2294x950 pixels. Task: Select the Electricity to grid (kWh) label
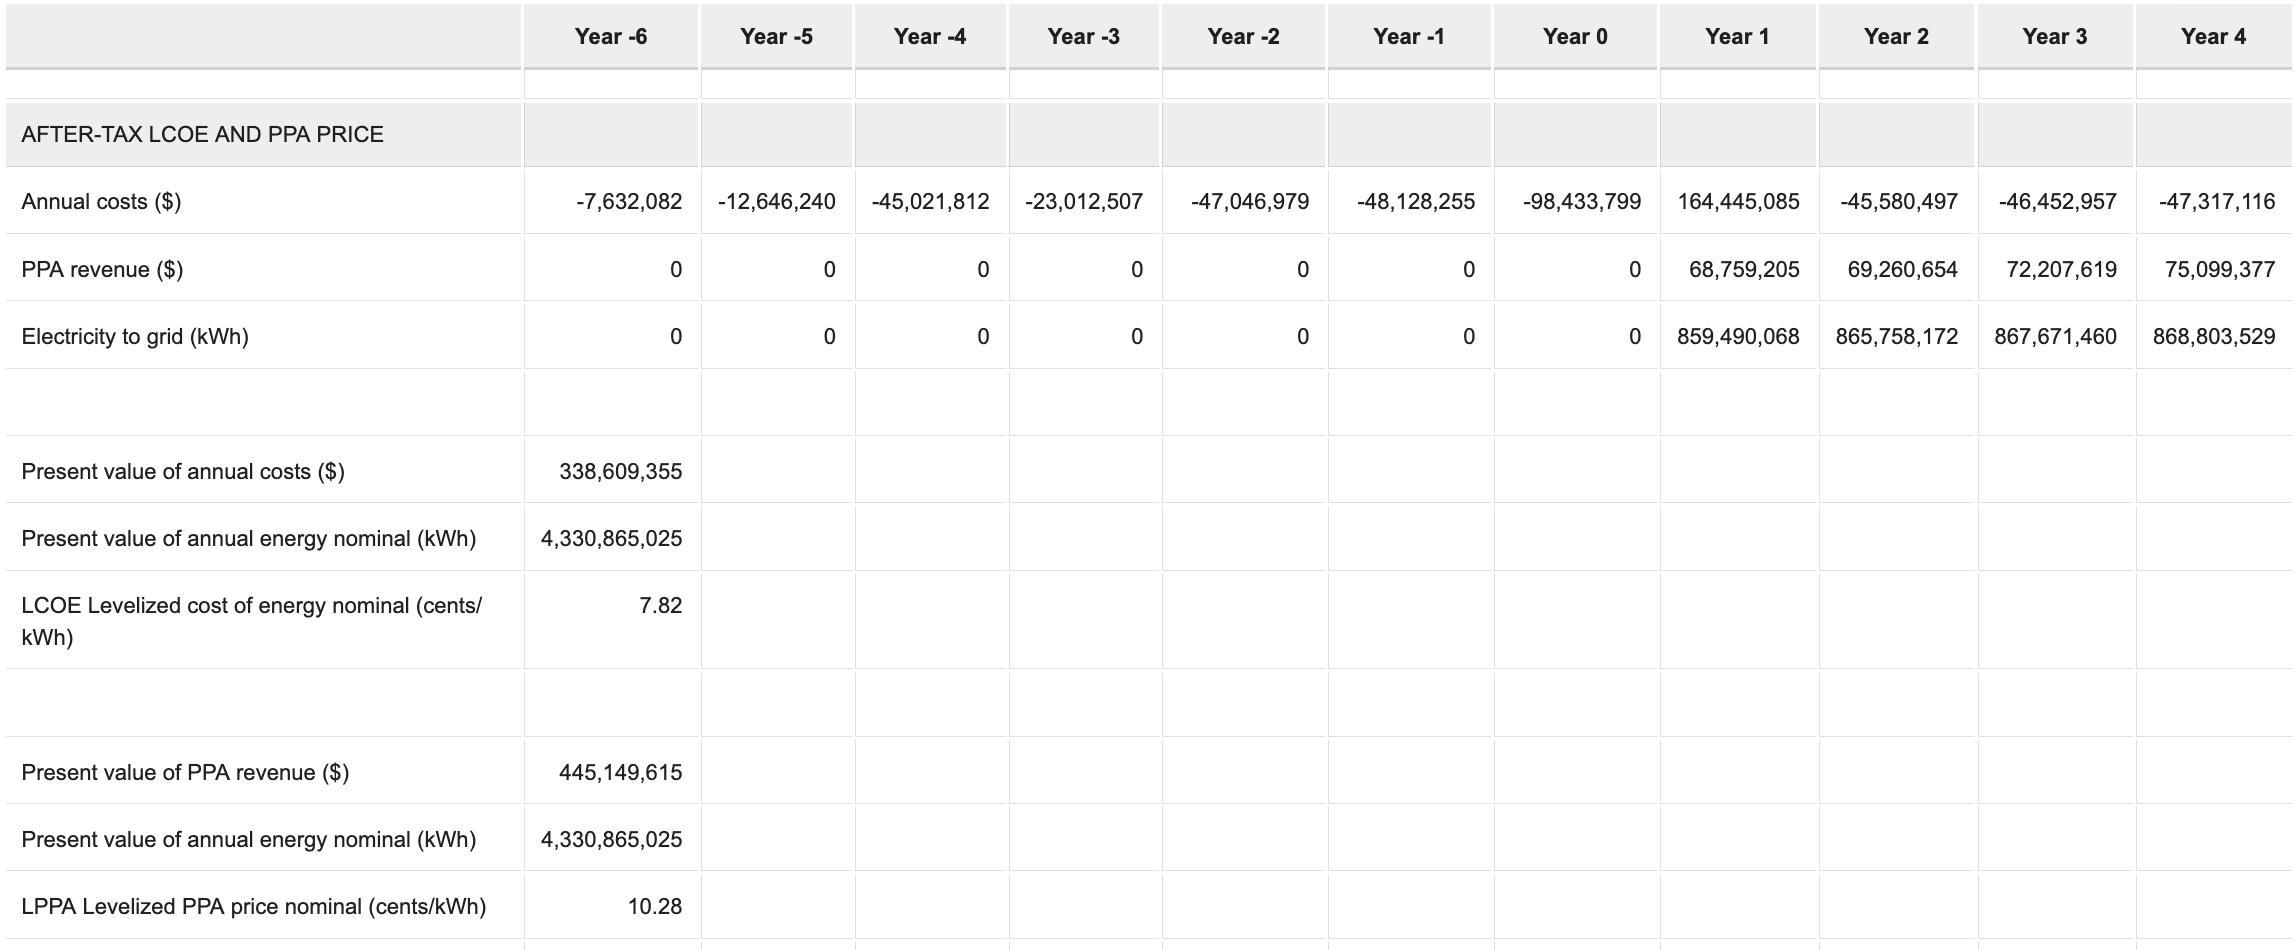pyautogui.click(x=135, y=337)
